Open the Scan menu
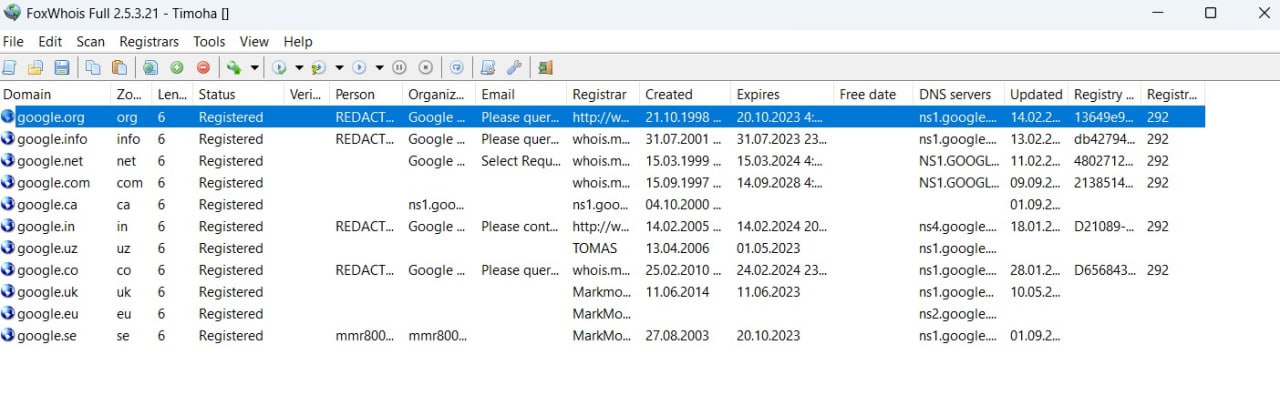This screenshot has width=1280, height=395. [91, 41]
